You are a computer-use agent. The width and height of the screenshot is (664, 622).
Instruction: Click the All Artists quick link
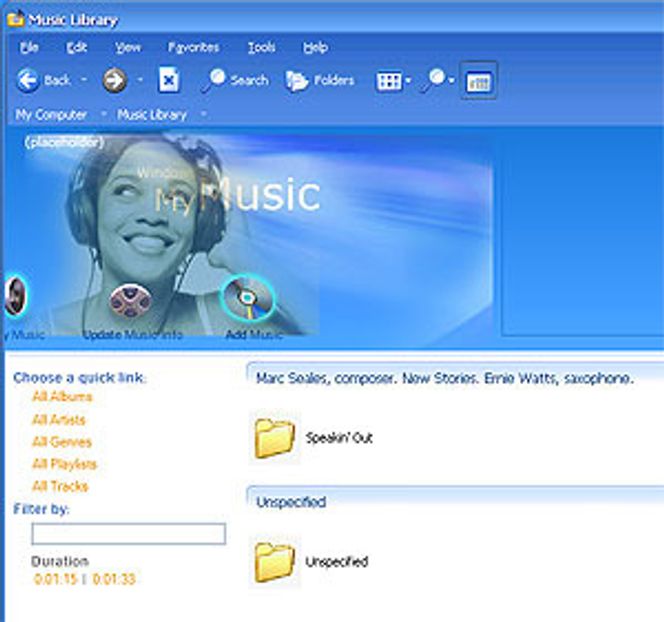point(59,420)
